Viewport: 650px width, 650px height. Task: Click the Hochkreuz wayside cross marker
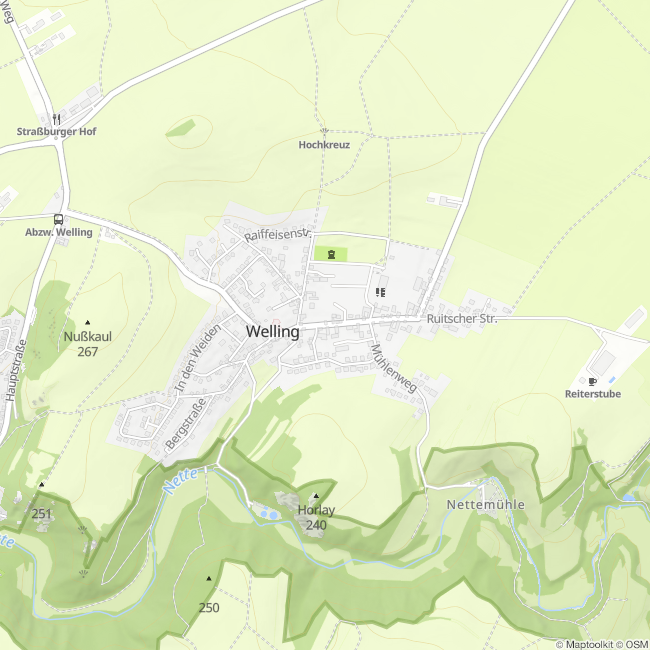click(x=325, y=131)
